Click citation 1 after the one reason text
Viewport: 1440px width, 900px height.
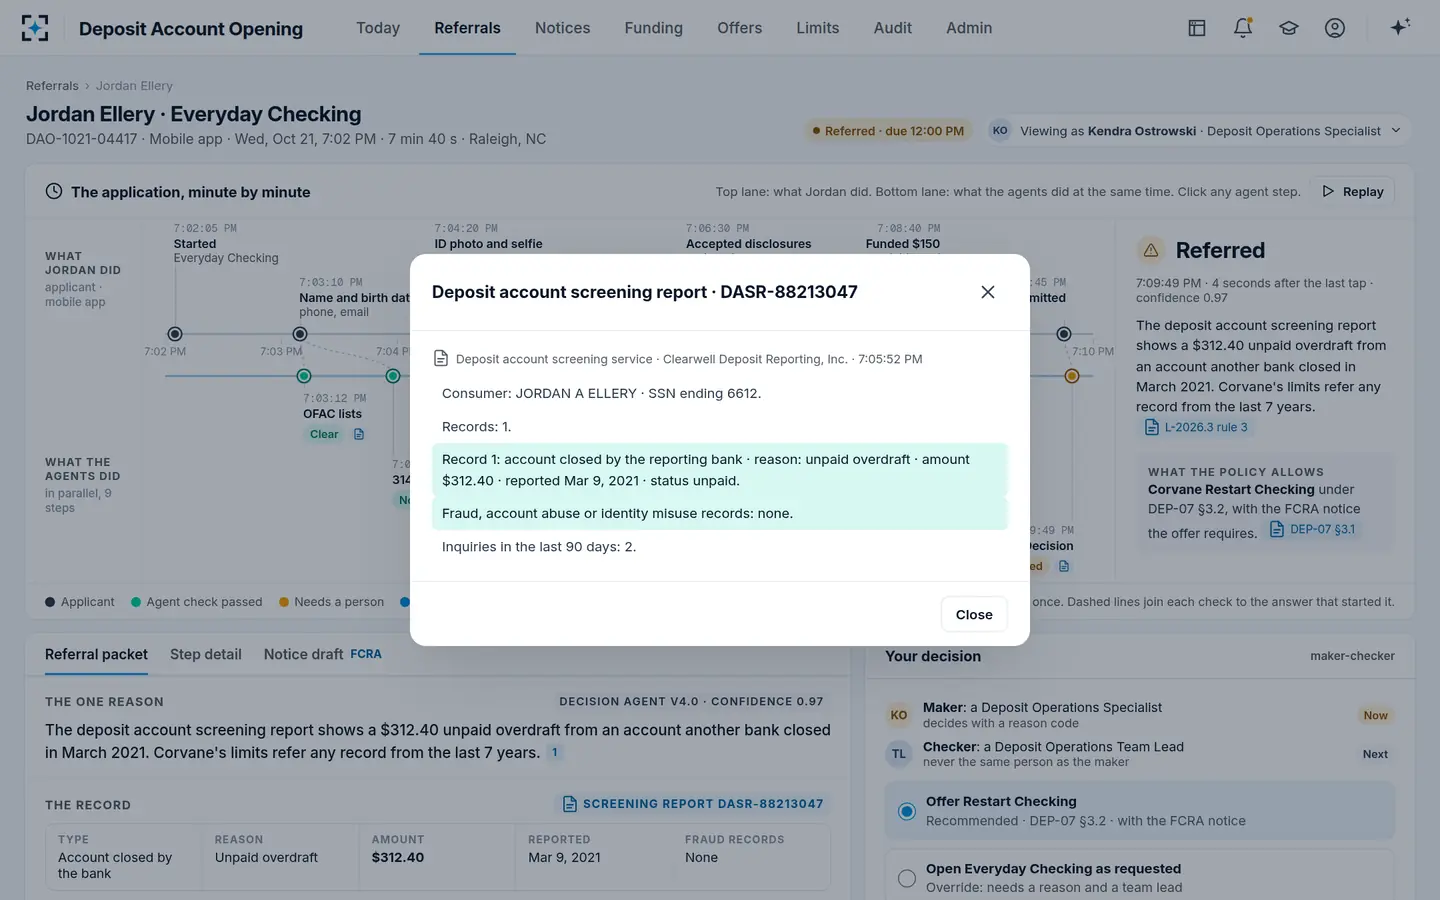(555, 753)
